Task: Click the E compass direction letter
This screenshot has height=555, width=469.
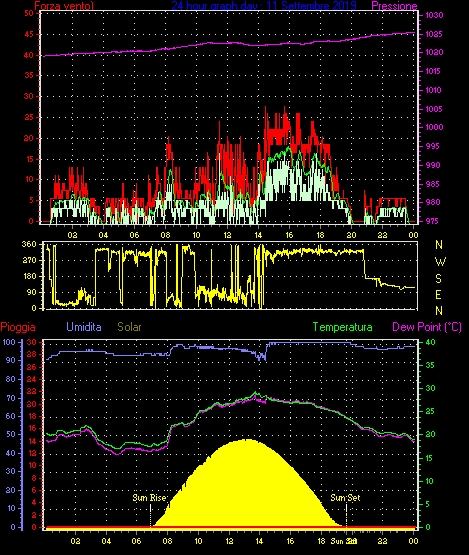Action: click(438, 294)
